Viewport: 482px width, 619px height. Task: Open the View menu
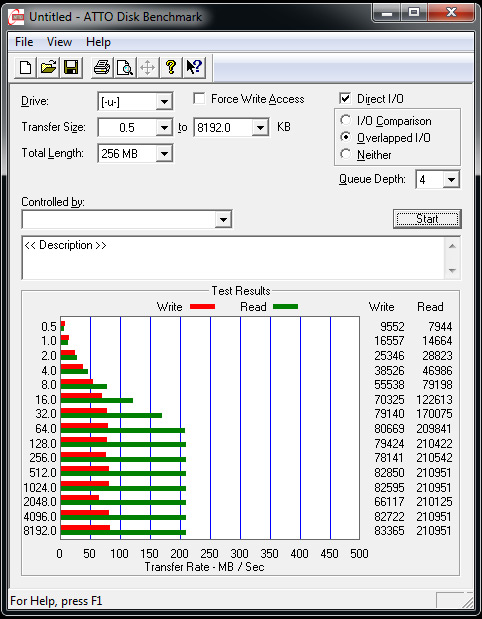click(x=59, y=42)
